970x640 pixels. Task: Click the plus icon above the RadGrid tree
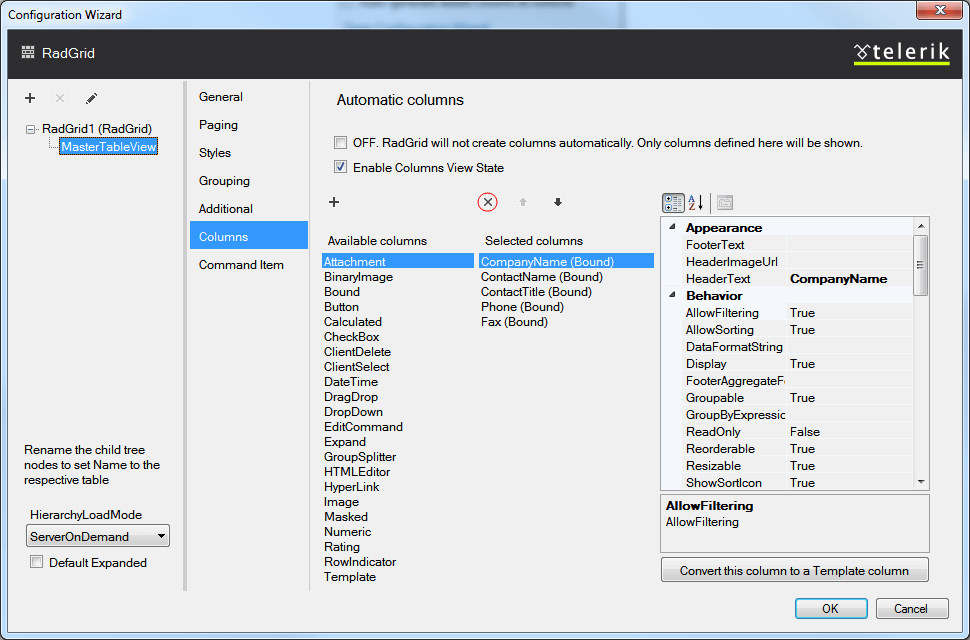[x=30, y=98]
